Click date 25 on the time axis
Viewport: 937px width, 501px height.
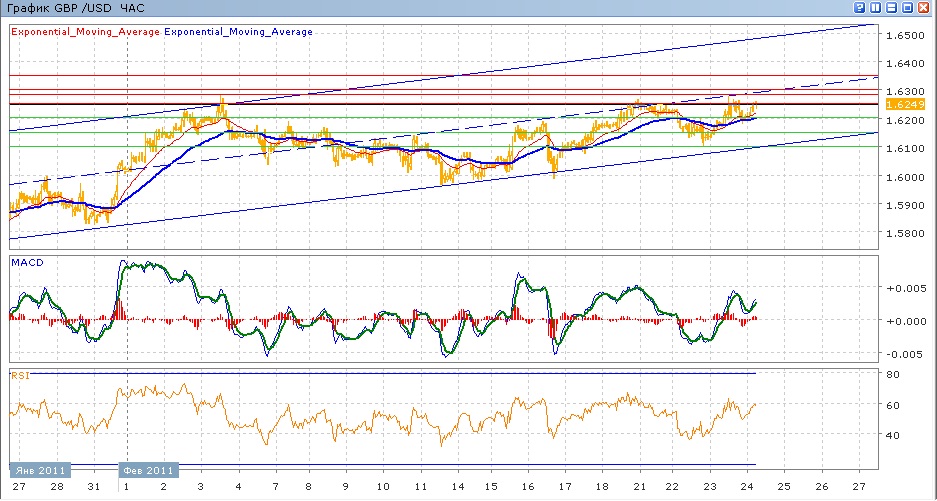click(784, 487)
